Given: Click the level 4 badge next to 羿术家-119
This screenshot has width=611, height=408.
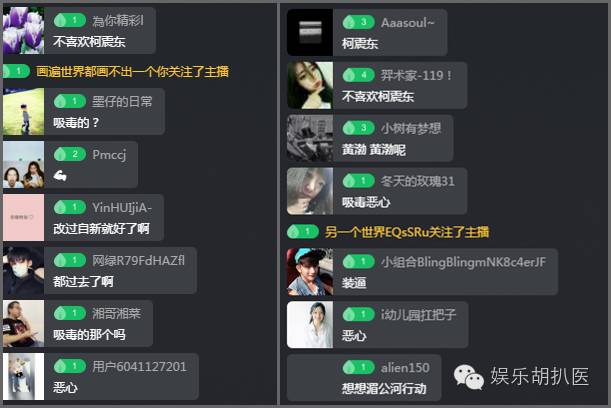Looking at the screenshot, I should pos(358,75).
